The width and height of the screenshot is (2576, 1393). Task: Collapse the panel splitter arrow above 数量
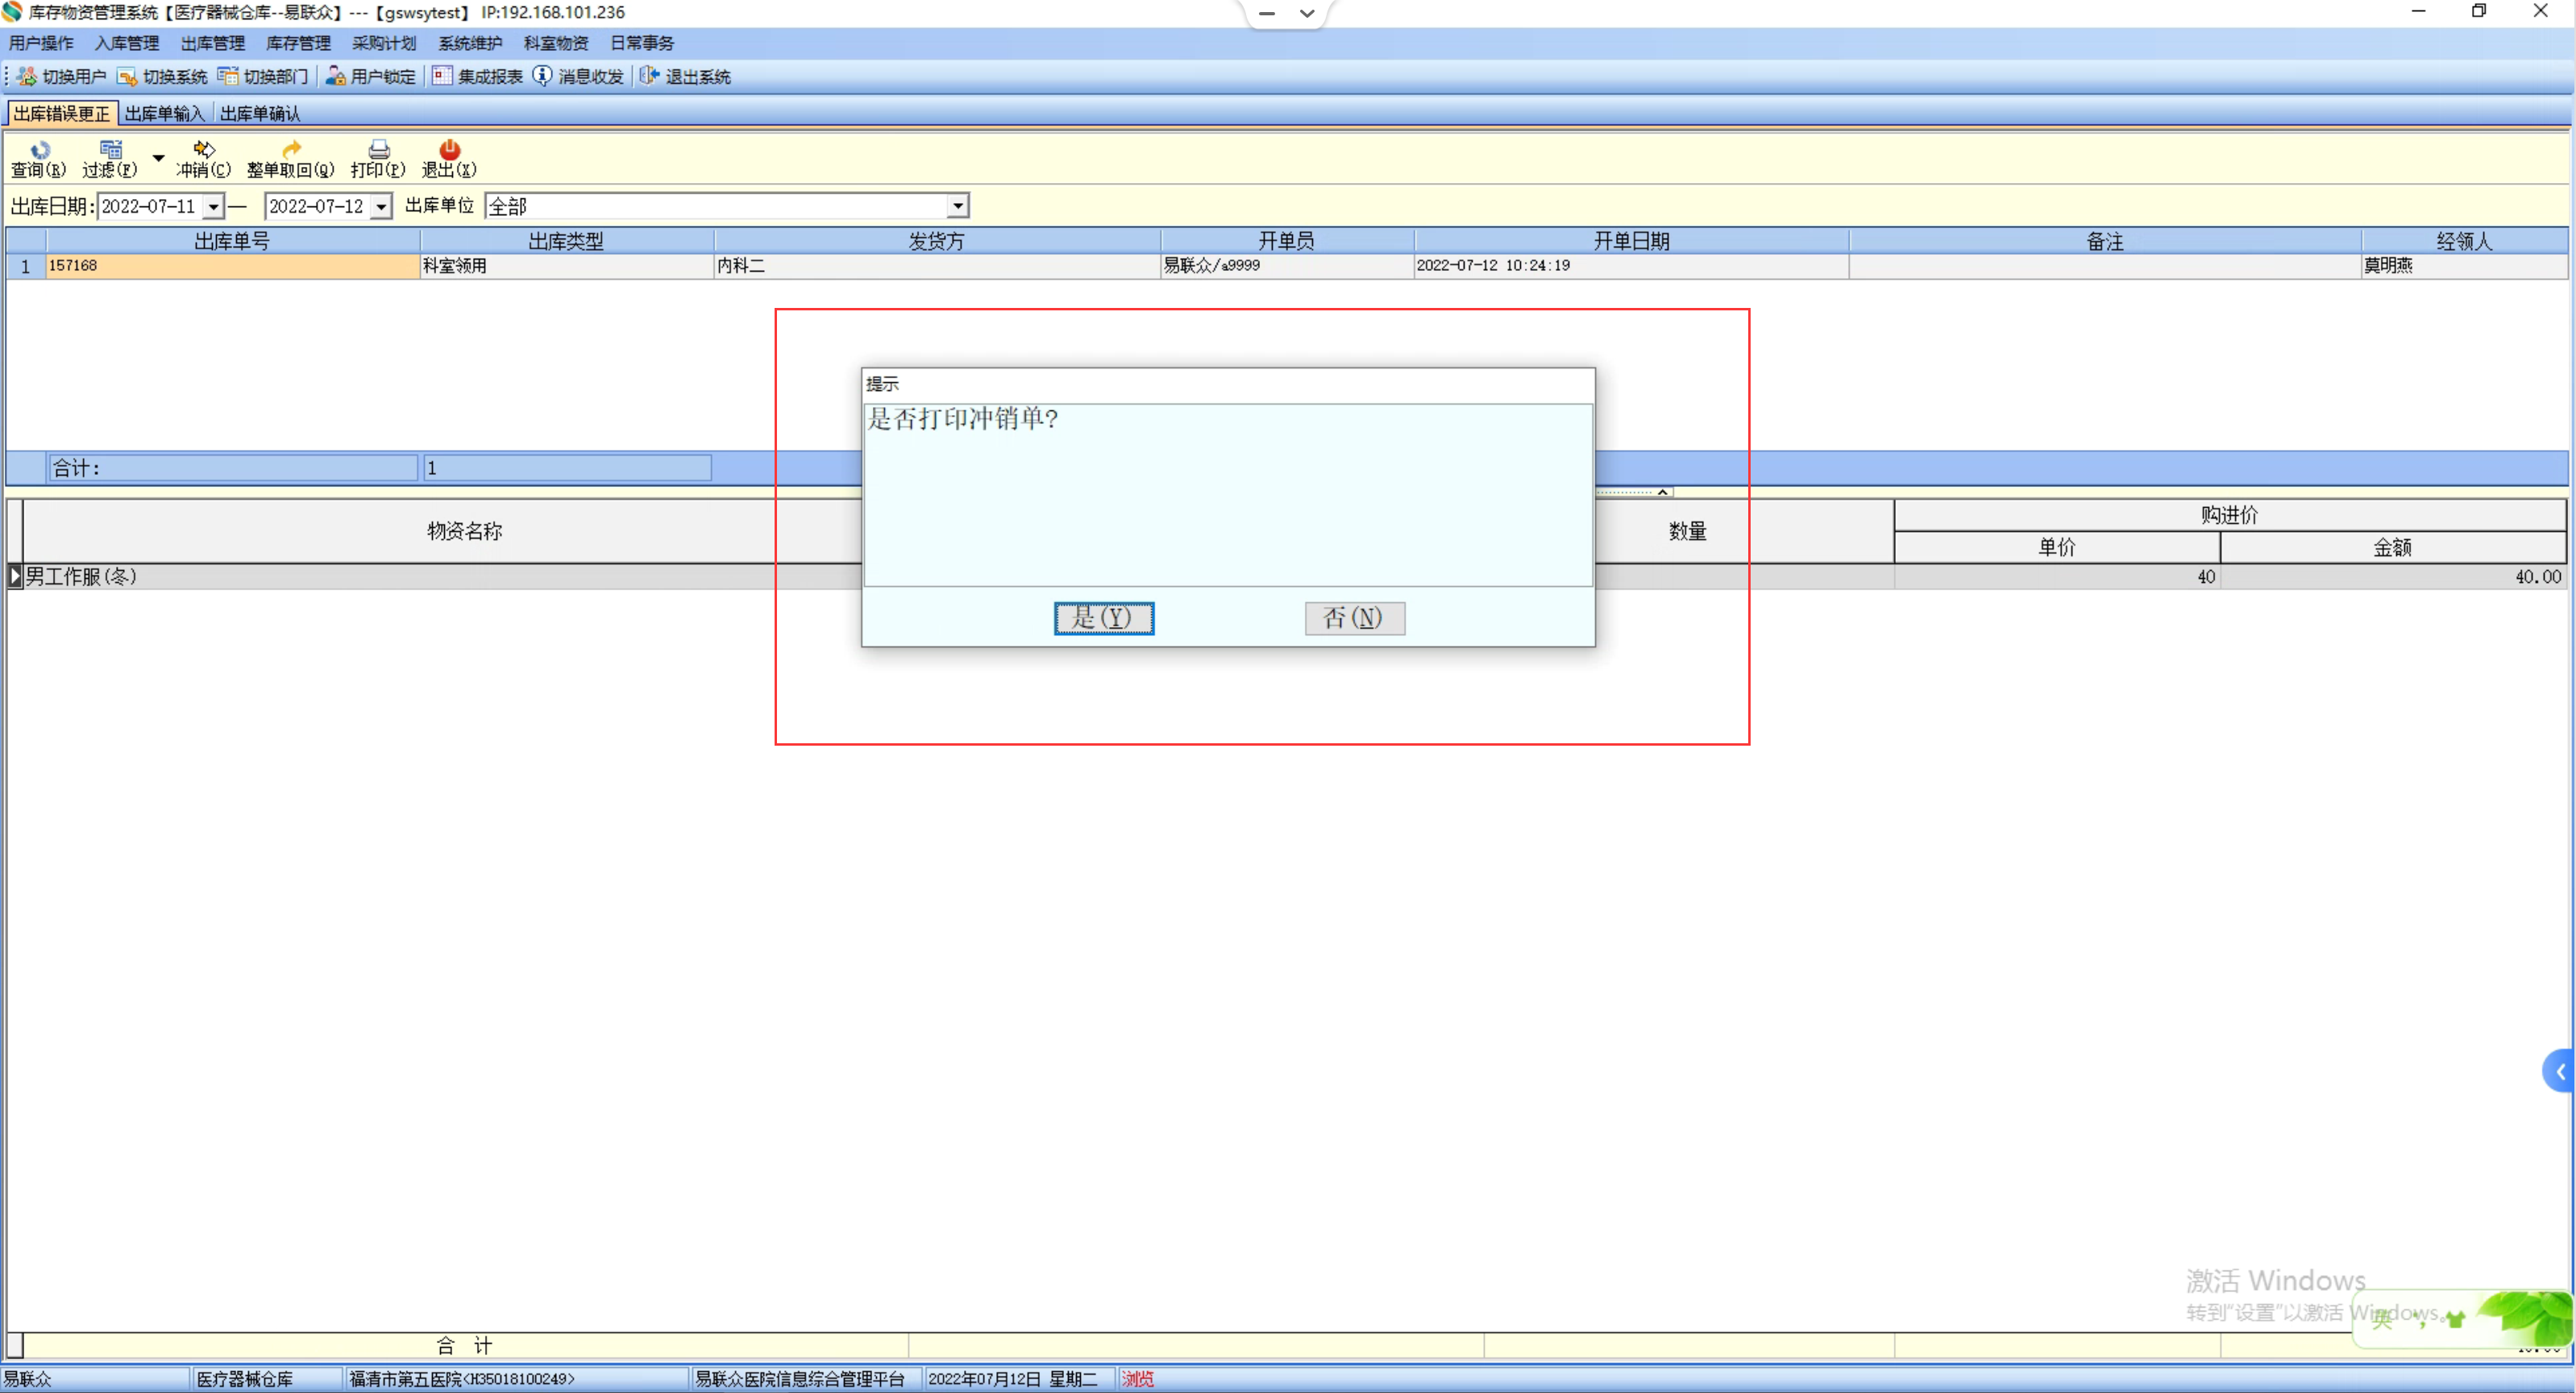pyautogui.click(x=1662, y=492)
